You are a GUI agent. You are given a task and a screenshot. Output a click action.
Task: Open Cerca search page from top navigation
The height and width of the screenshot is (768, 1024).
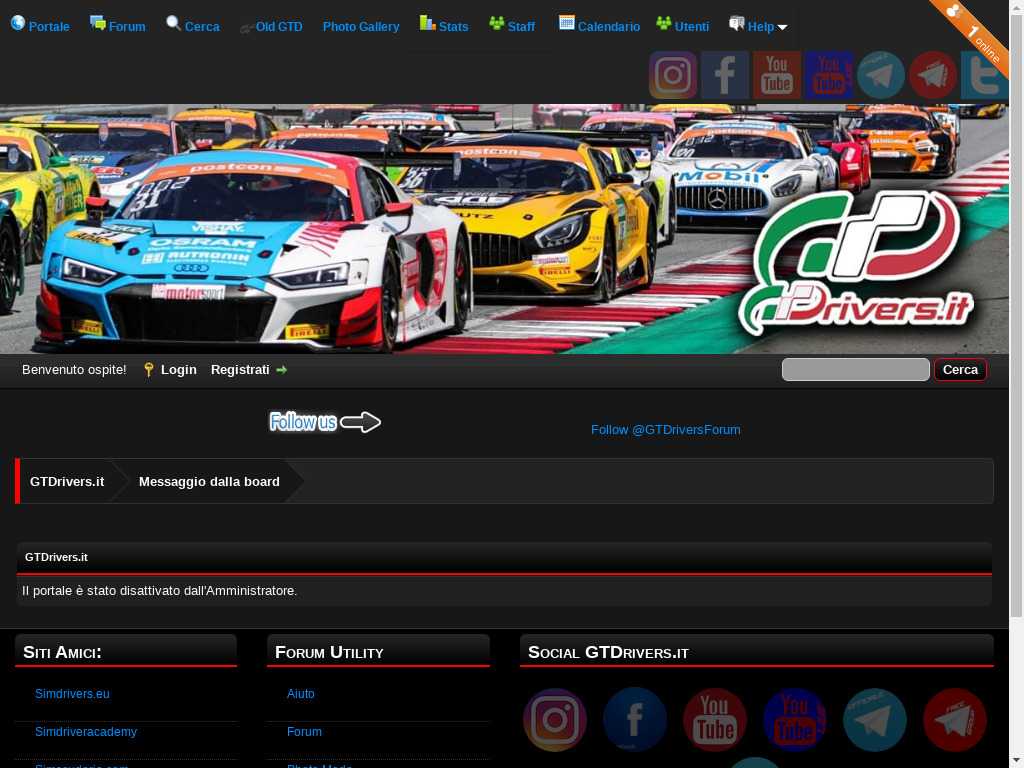point(193,26)
